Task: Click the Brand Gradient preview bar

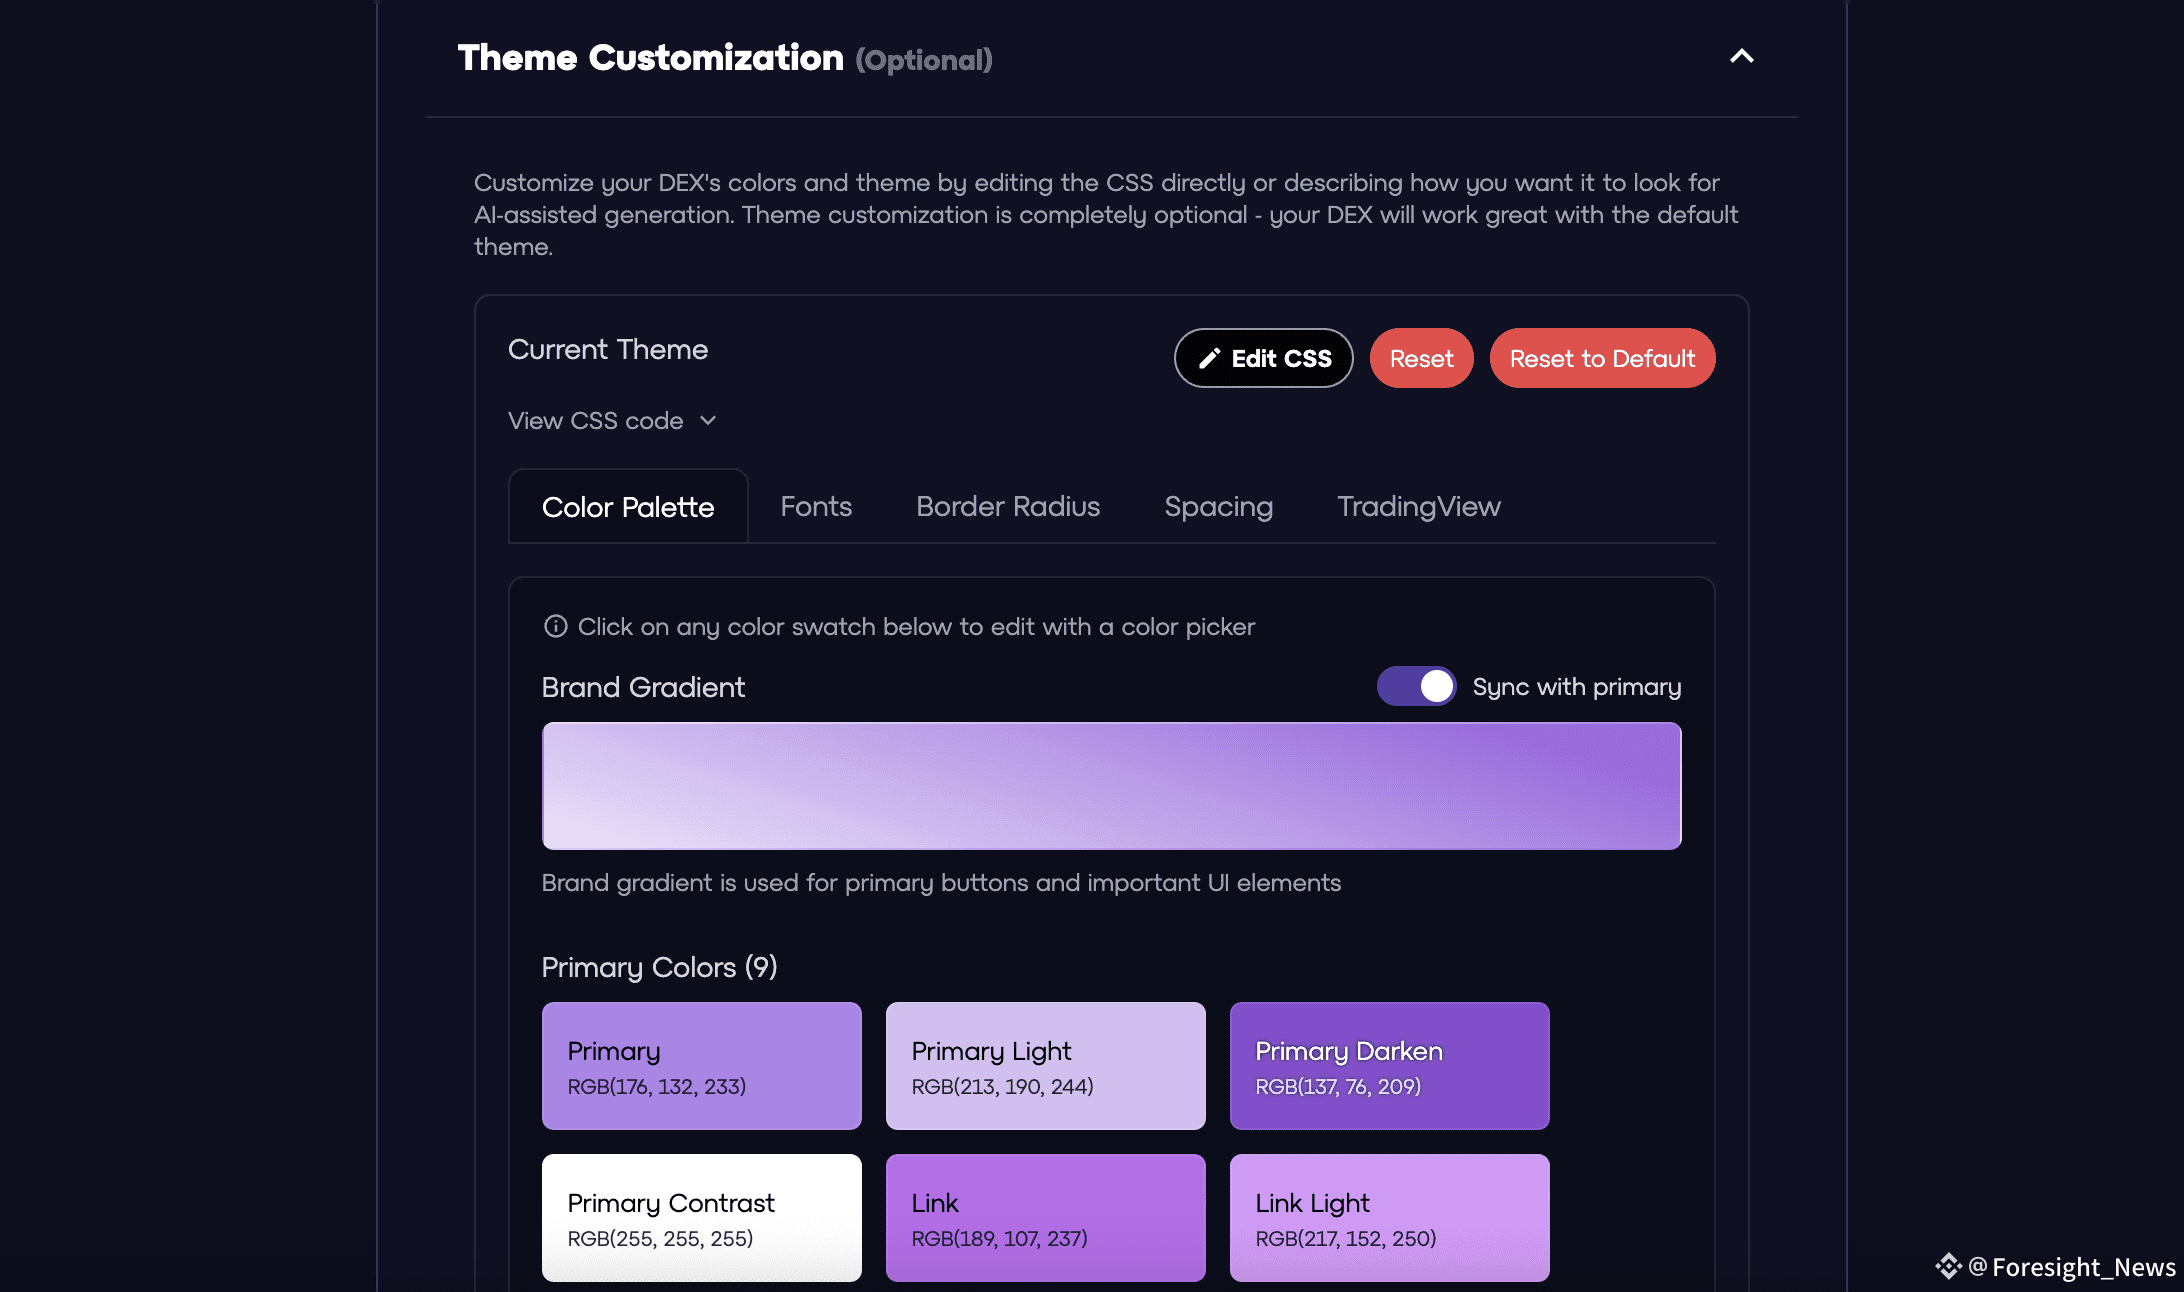Action: click(x=1111, y=786)
